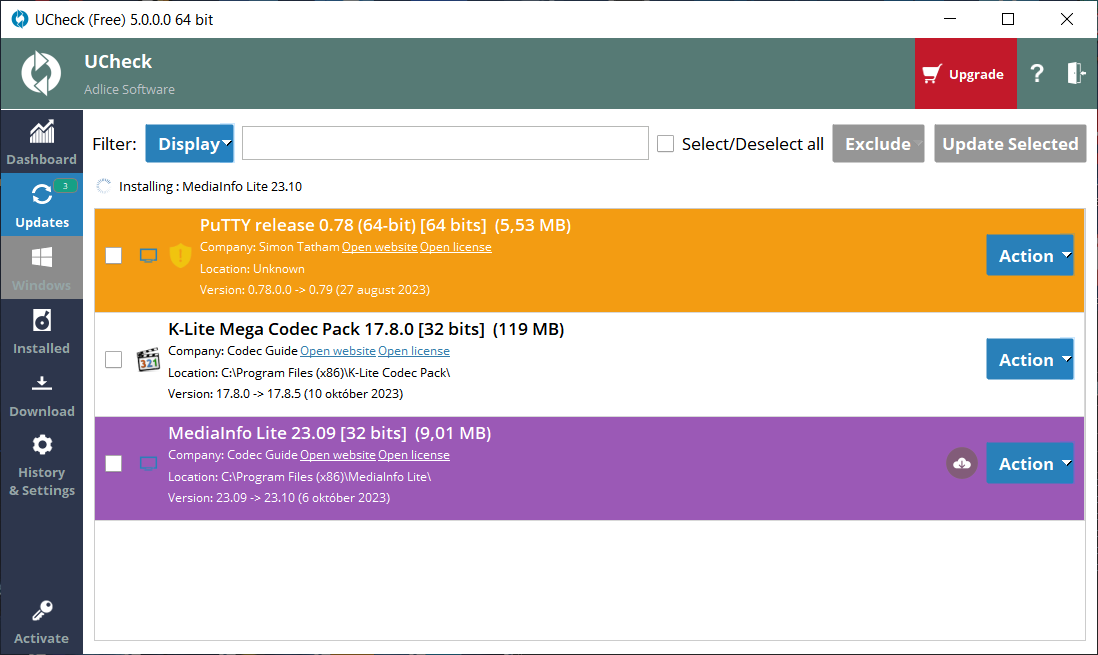Toggle the Select/Deselect all checkbox

[x=665, y=144]
